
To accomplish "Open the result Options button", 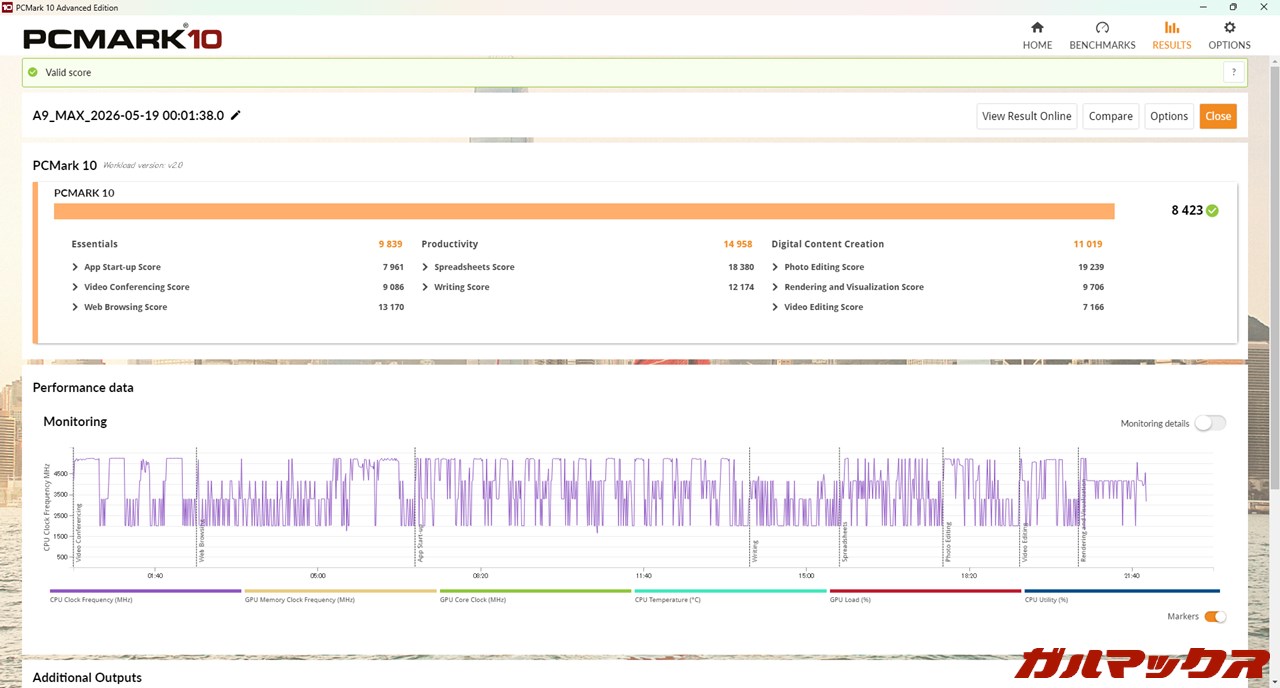I will click(x=1169, y=116).
